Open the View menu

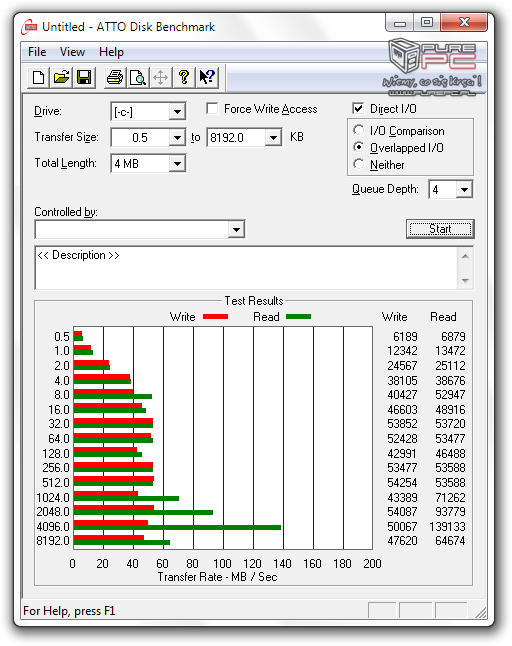[x=72, y=52]
